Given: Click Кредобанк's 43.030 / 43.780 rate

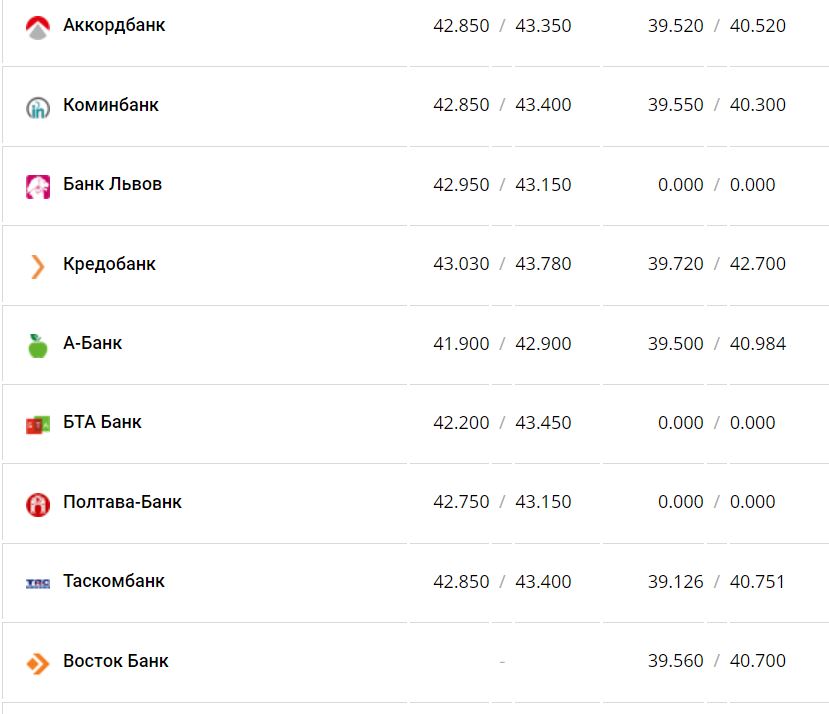Looking at the screenshot, I should tap(502, 264).
